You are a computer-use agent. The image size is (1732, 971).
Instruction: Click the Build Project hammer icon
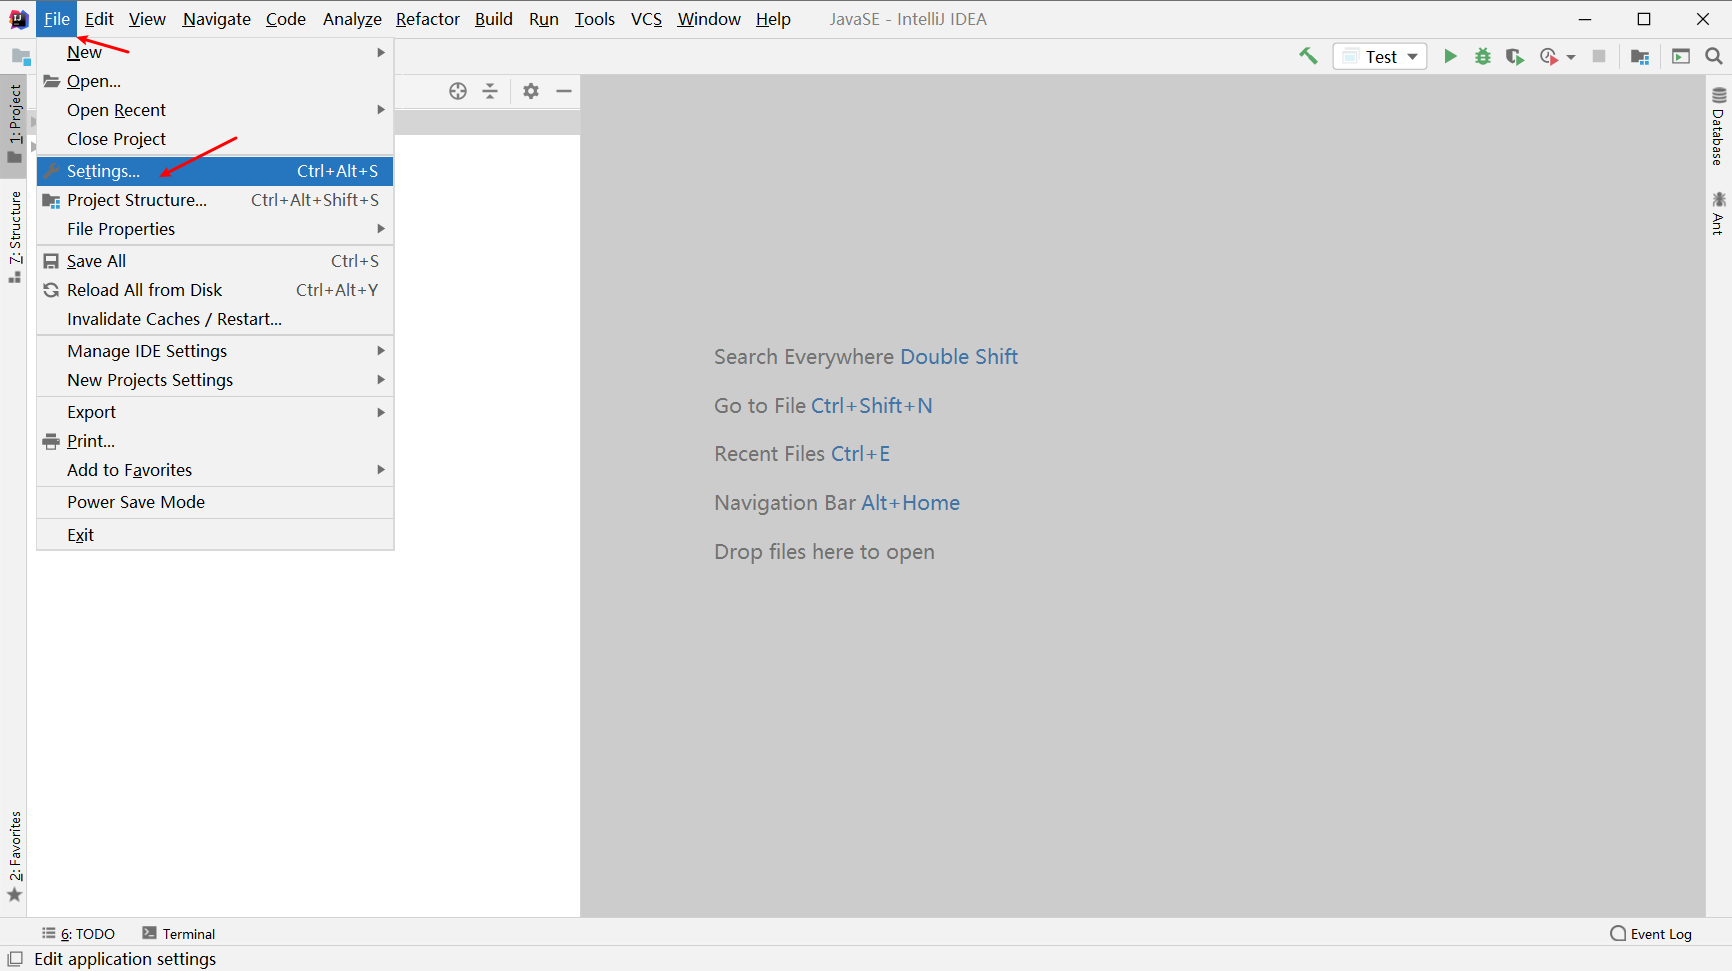point(1308,56)
